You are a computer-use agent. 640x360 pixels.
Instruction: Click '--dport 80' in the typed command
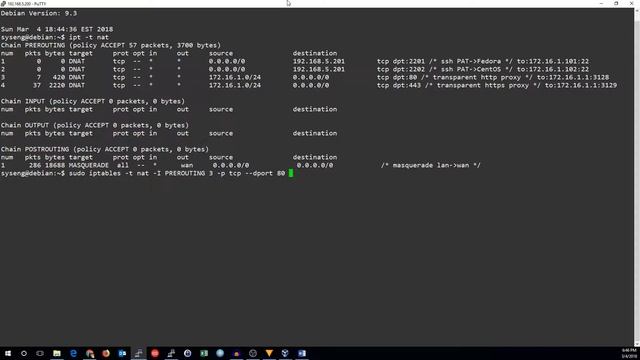265,173
